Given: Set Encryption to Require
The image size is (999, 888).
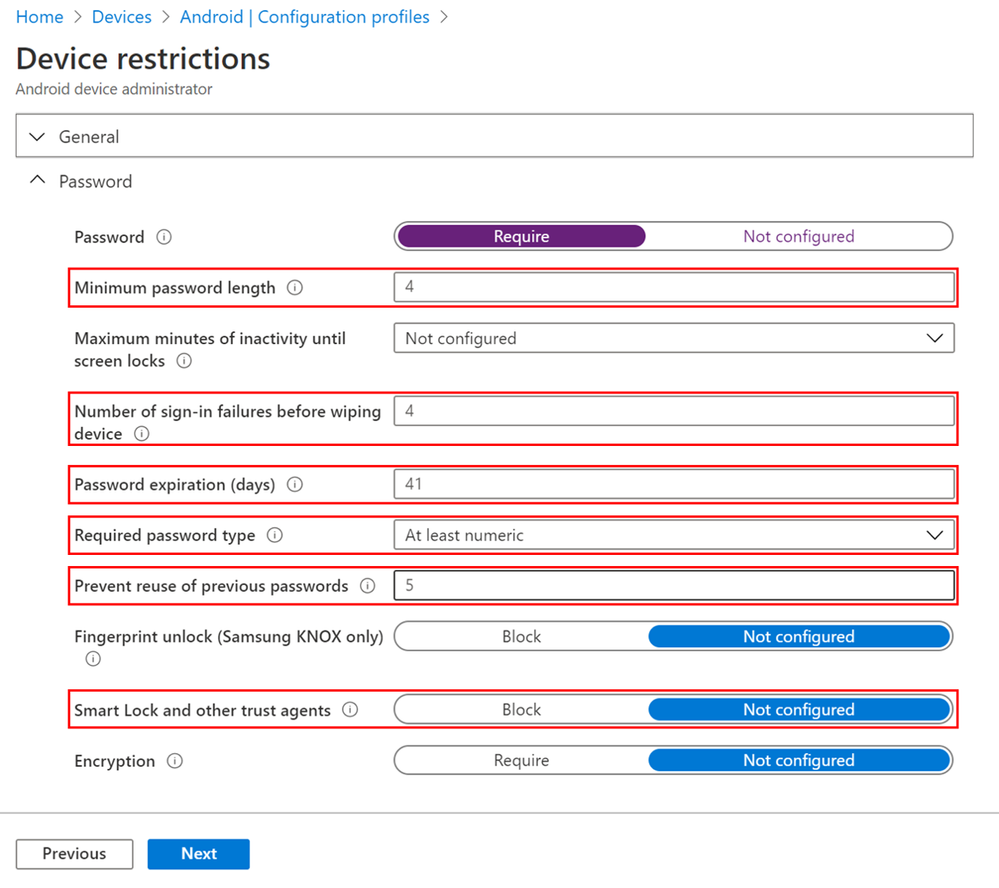Looking at the screenshot, I should coord(521,761).
